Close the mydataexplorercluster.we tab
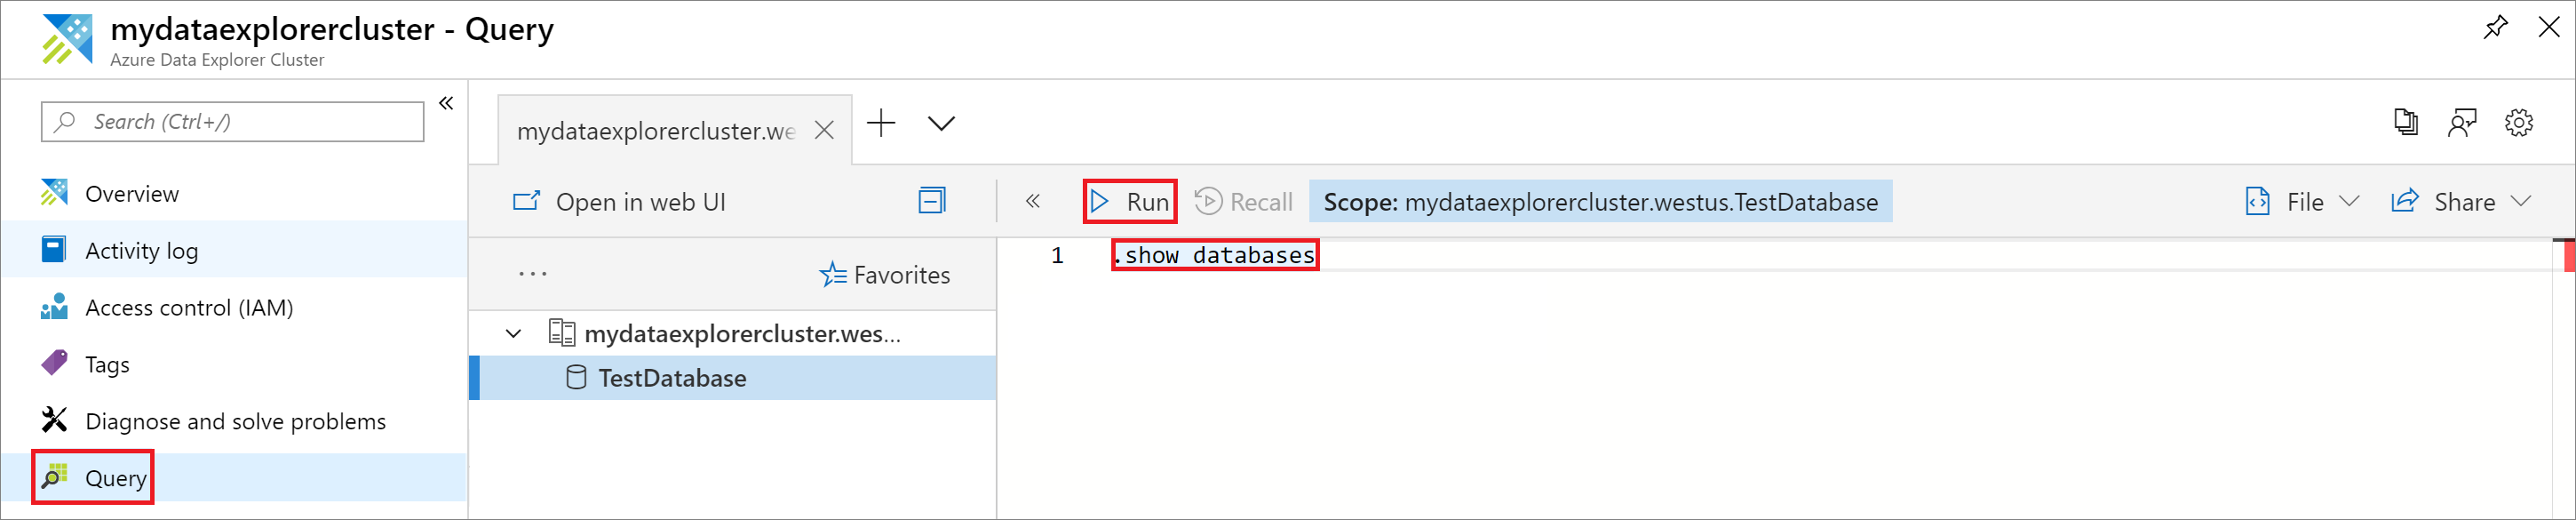This screenshot has width=2576, height=520. 824,131
